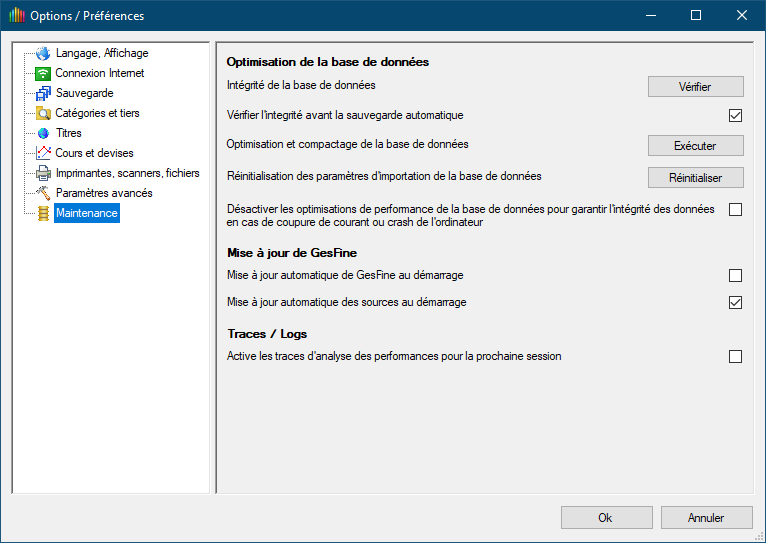The image size is (766, 543).
Task: Open the Paramètres avancés tree entry
Action: click(x=104, y=193)
